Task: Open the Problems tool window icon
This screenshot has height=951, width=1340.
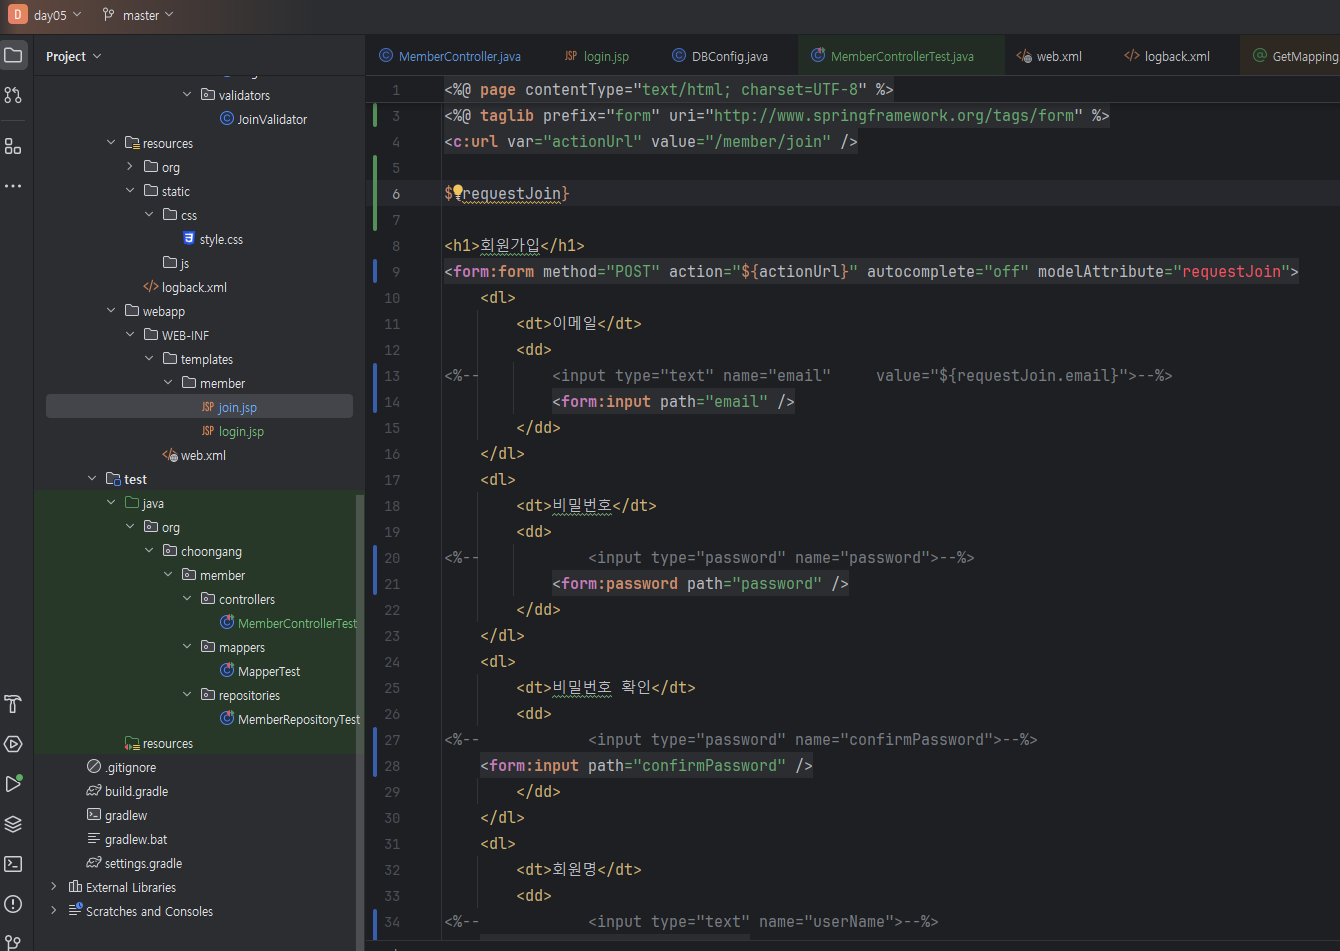Action: (13, 904)
